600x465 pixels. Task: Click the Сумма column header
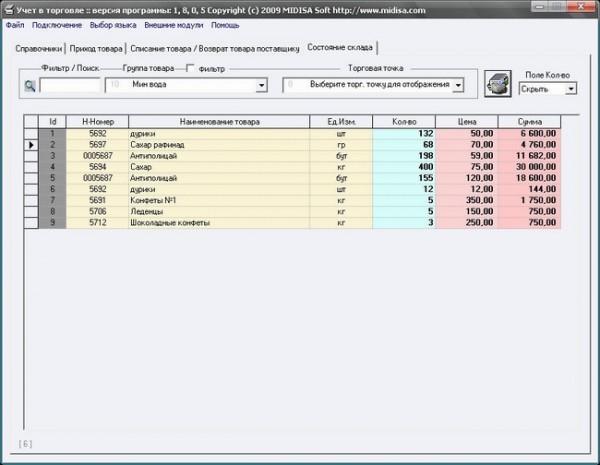pyautogui.click(x=530, y=122)
